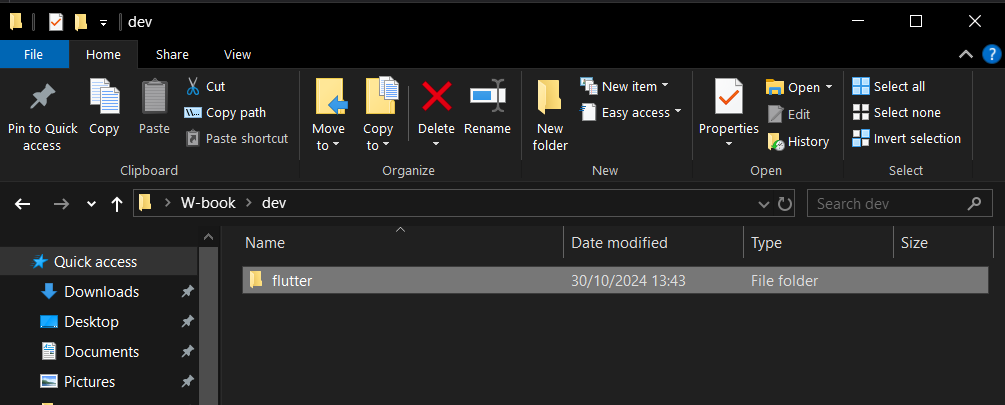
Task: Open the Help question mark
Action: 991,54
